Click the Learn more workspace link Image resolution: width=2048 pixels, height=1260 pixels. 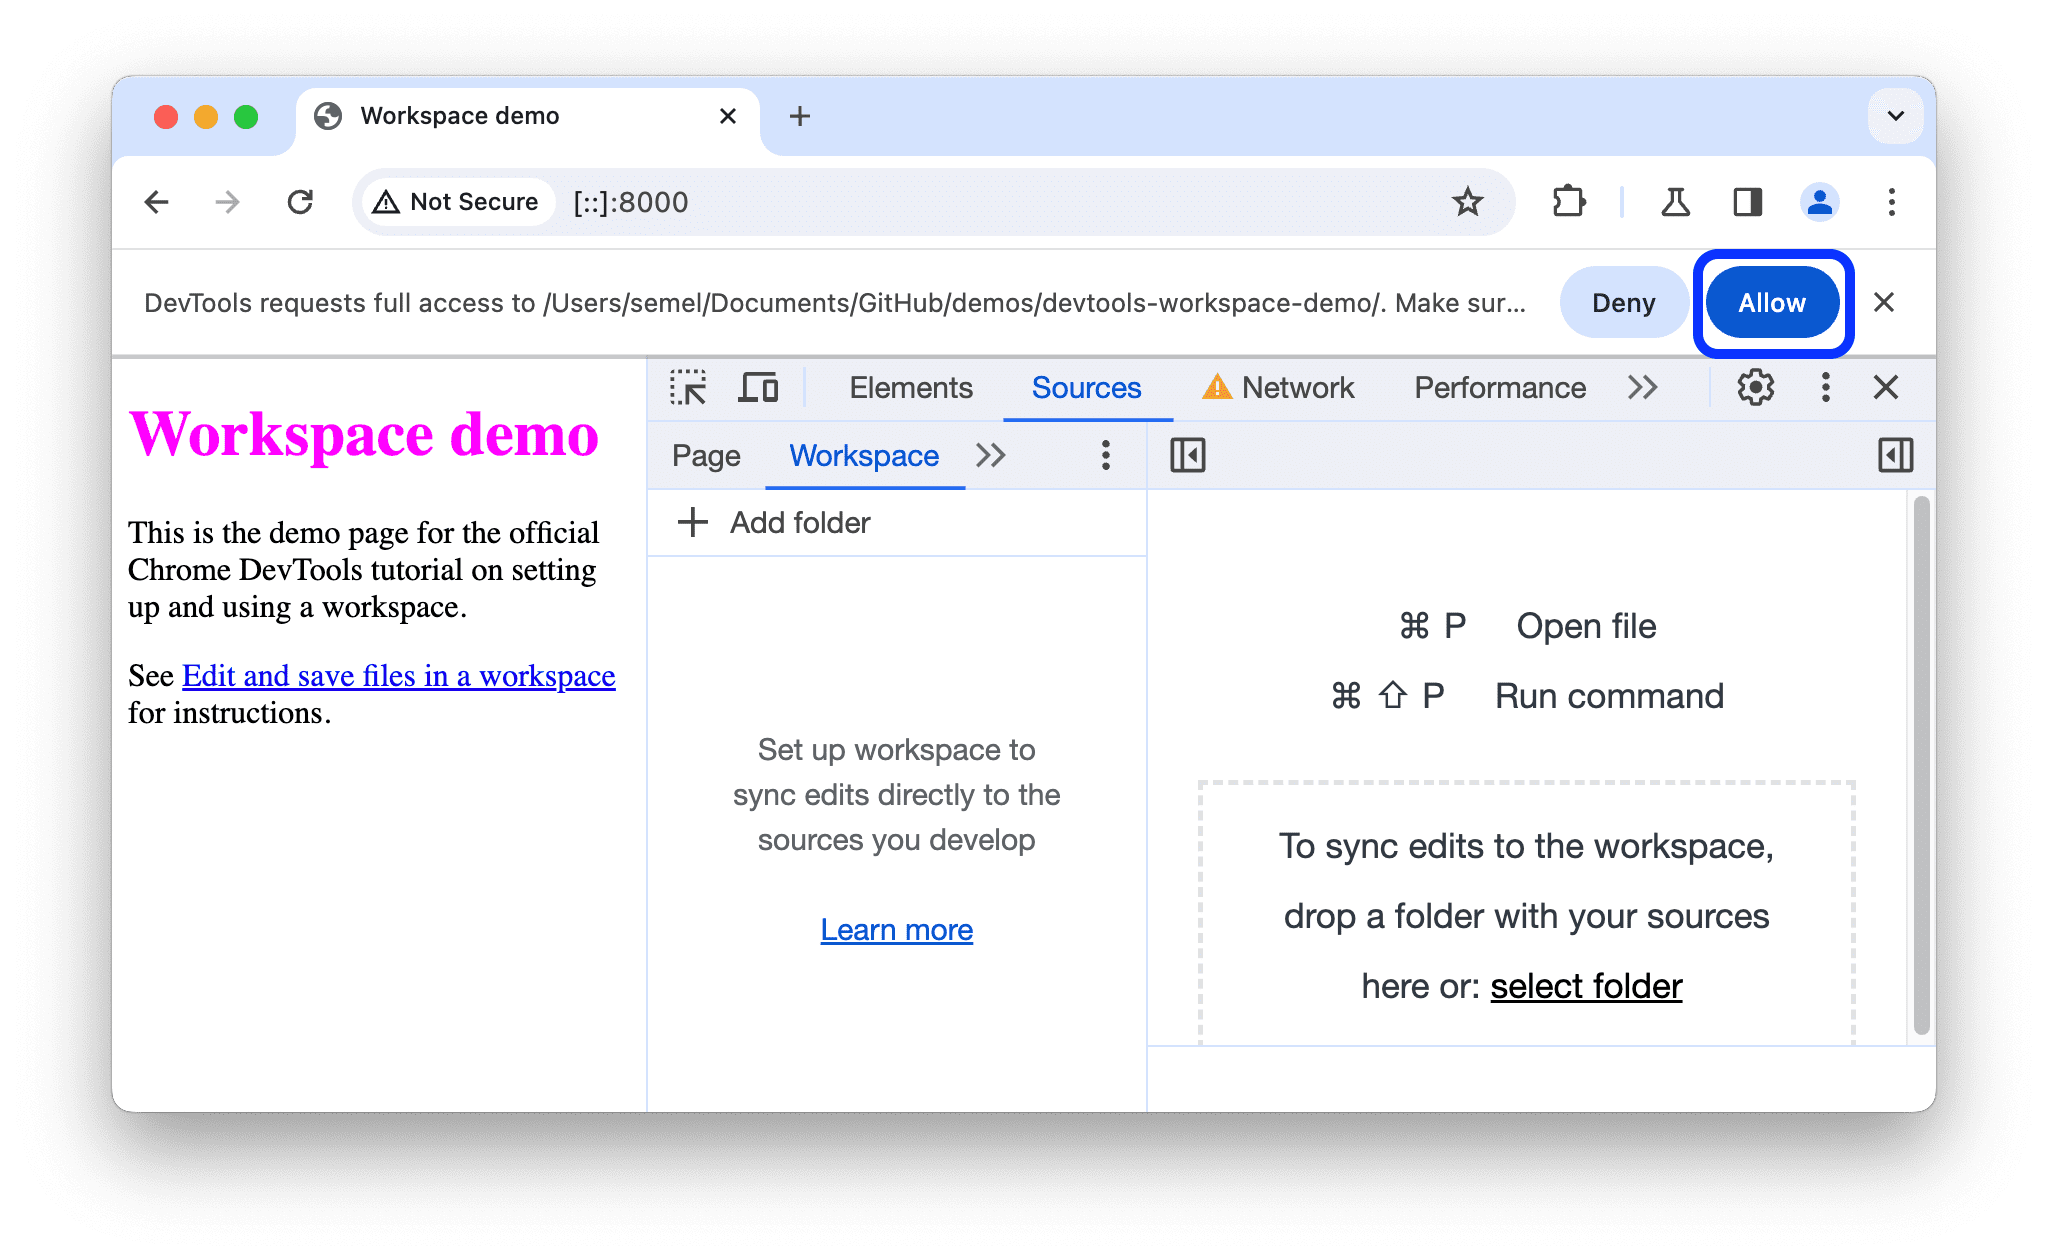pos(898,928)
